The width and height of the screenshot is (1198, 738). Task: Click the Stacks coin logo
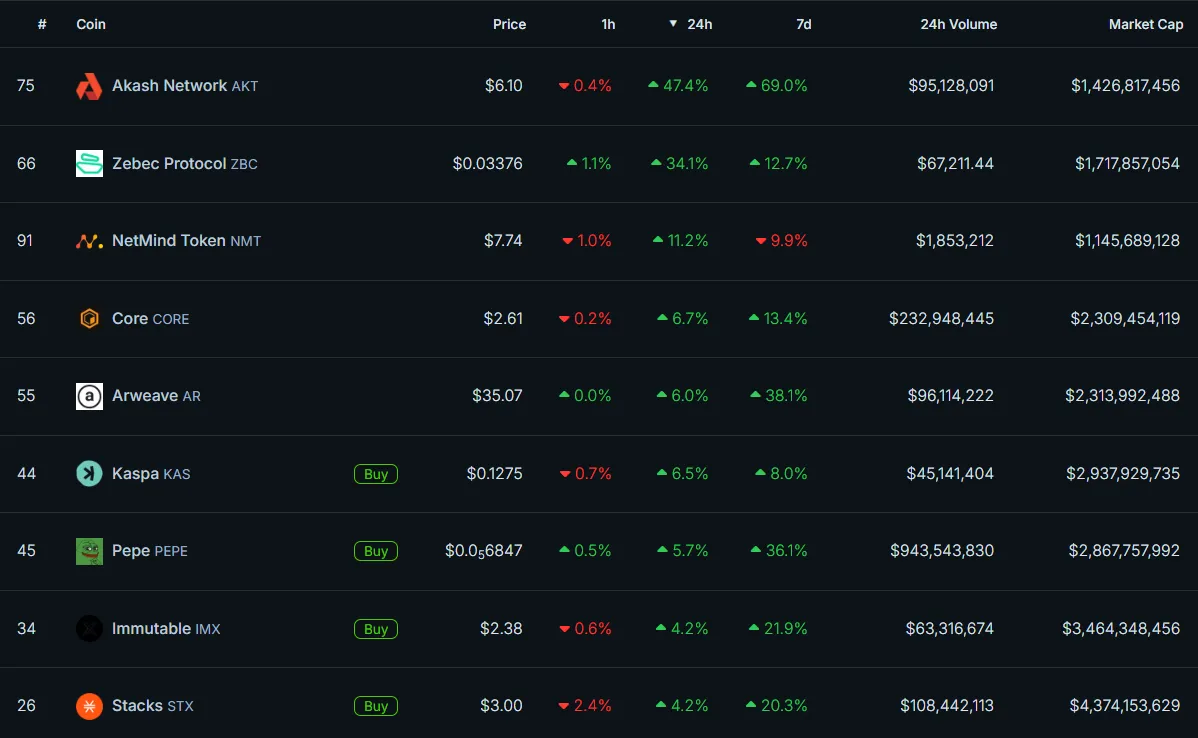[x=89, y=706]
